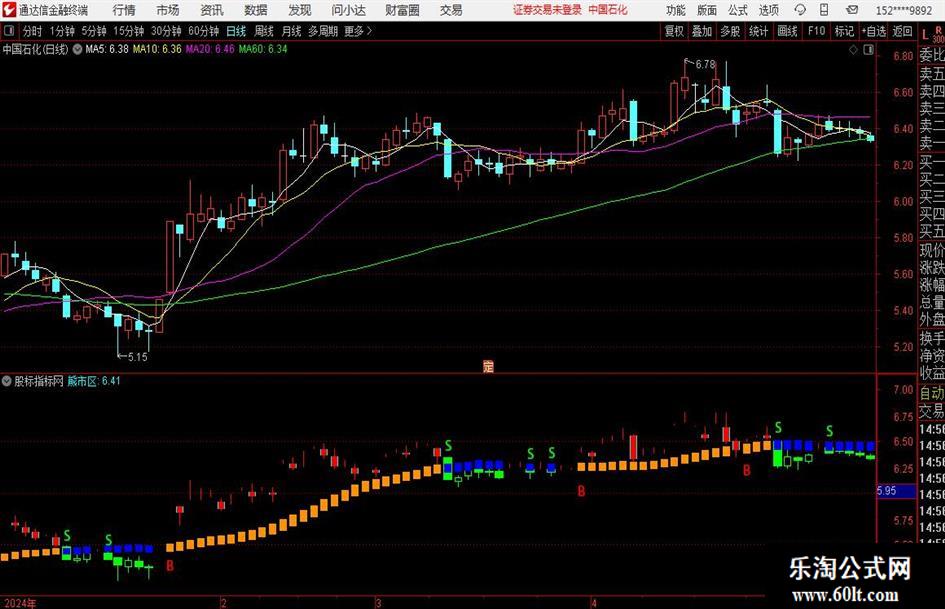This screenshot has width=945, height=609.
Task: Switch to 周线 weekly period
Action: [x=264, y=31]
